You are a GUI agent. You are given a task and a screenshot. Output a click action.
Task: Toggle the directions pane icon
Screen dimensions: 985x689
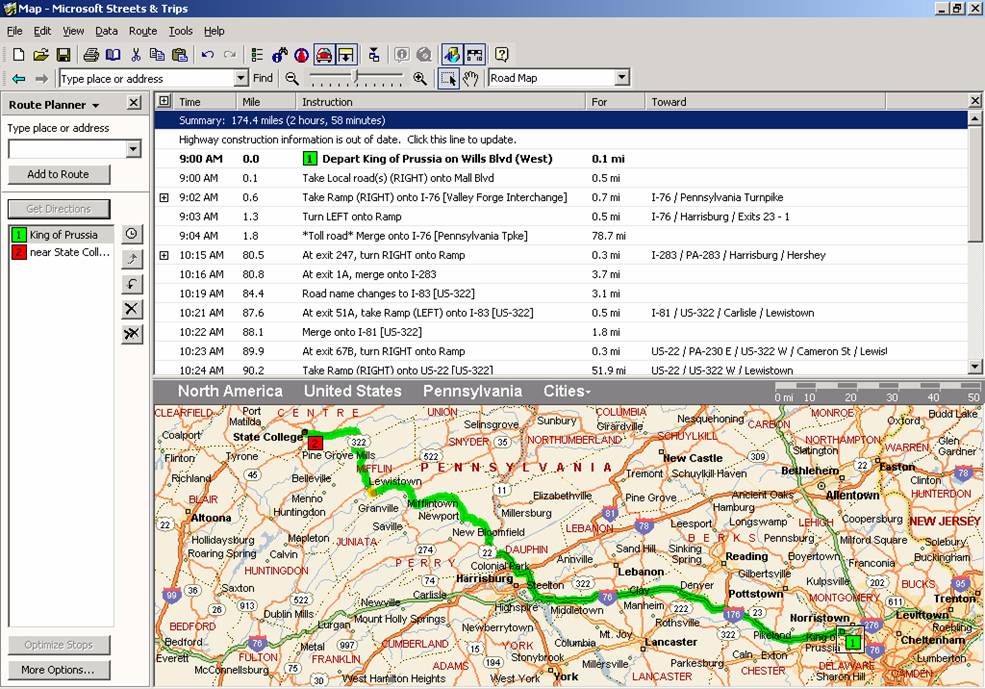(x=346, y=55)
